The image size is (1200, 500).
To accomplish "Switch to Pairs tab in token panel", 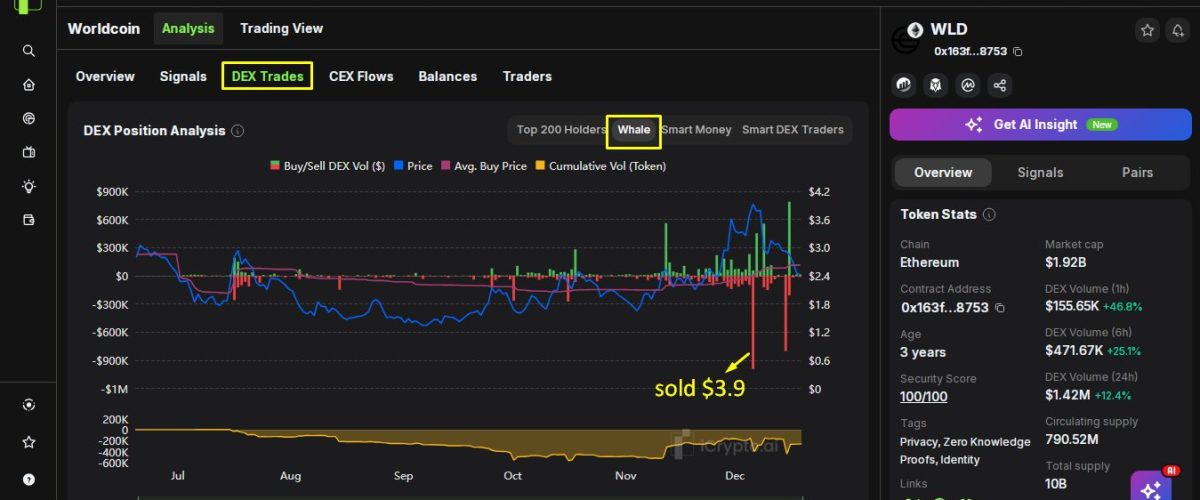I will click(x=1137, y=172).
